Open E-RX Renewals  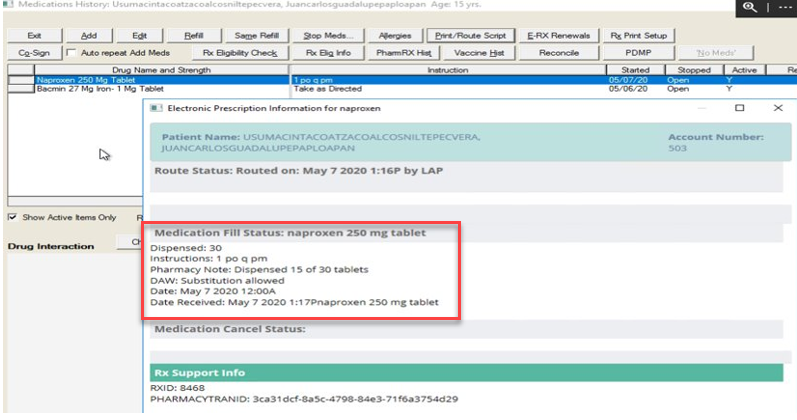point(558,36)
